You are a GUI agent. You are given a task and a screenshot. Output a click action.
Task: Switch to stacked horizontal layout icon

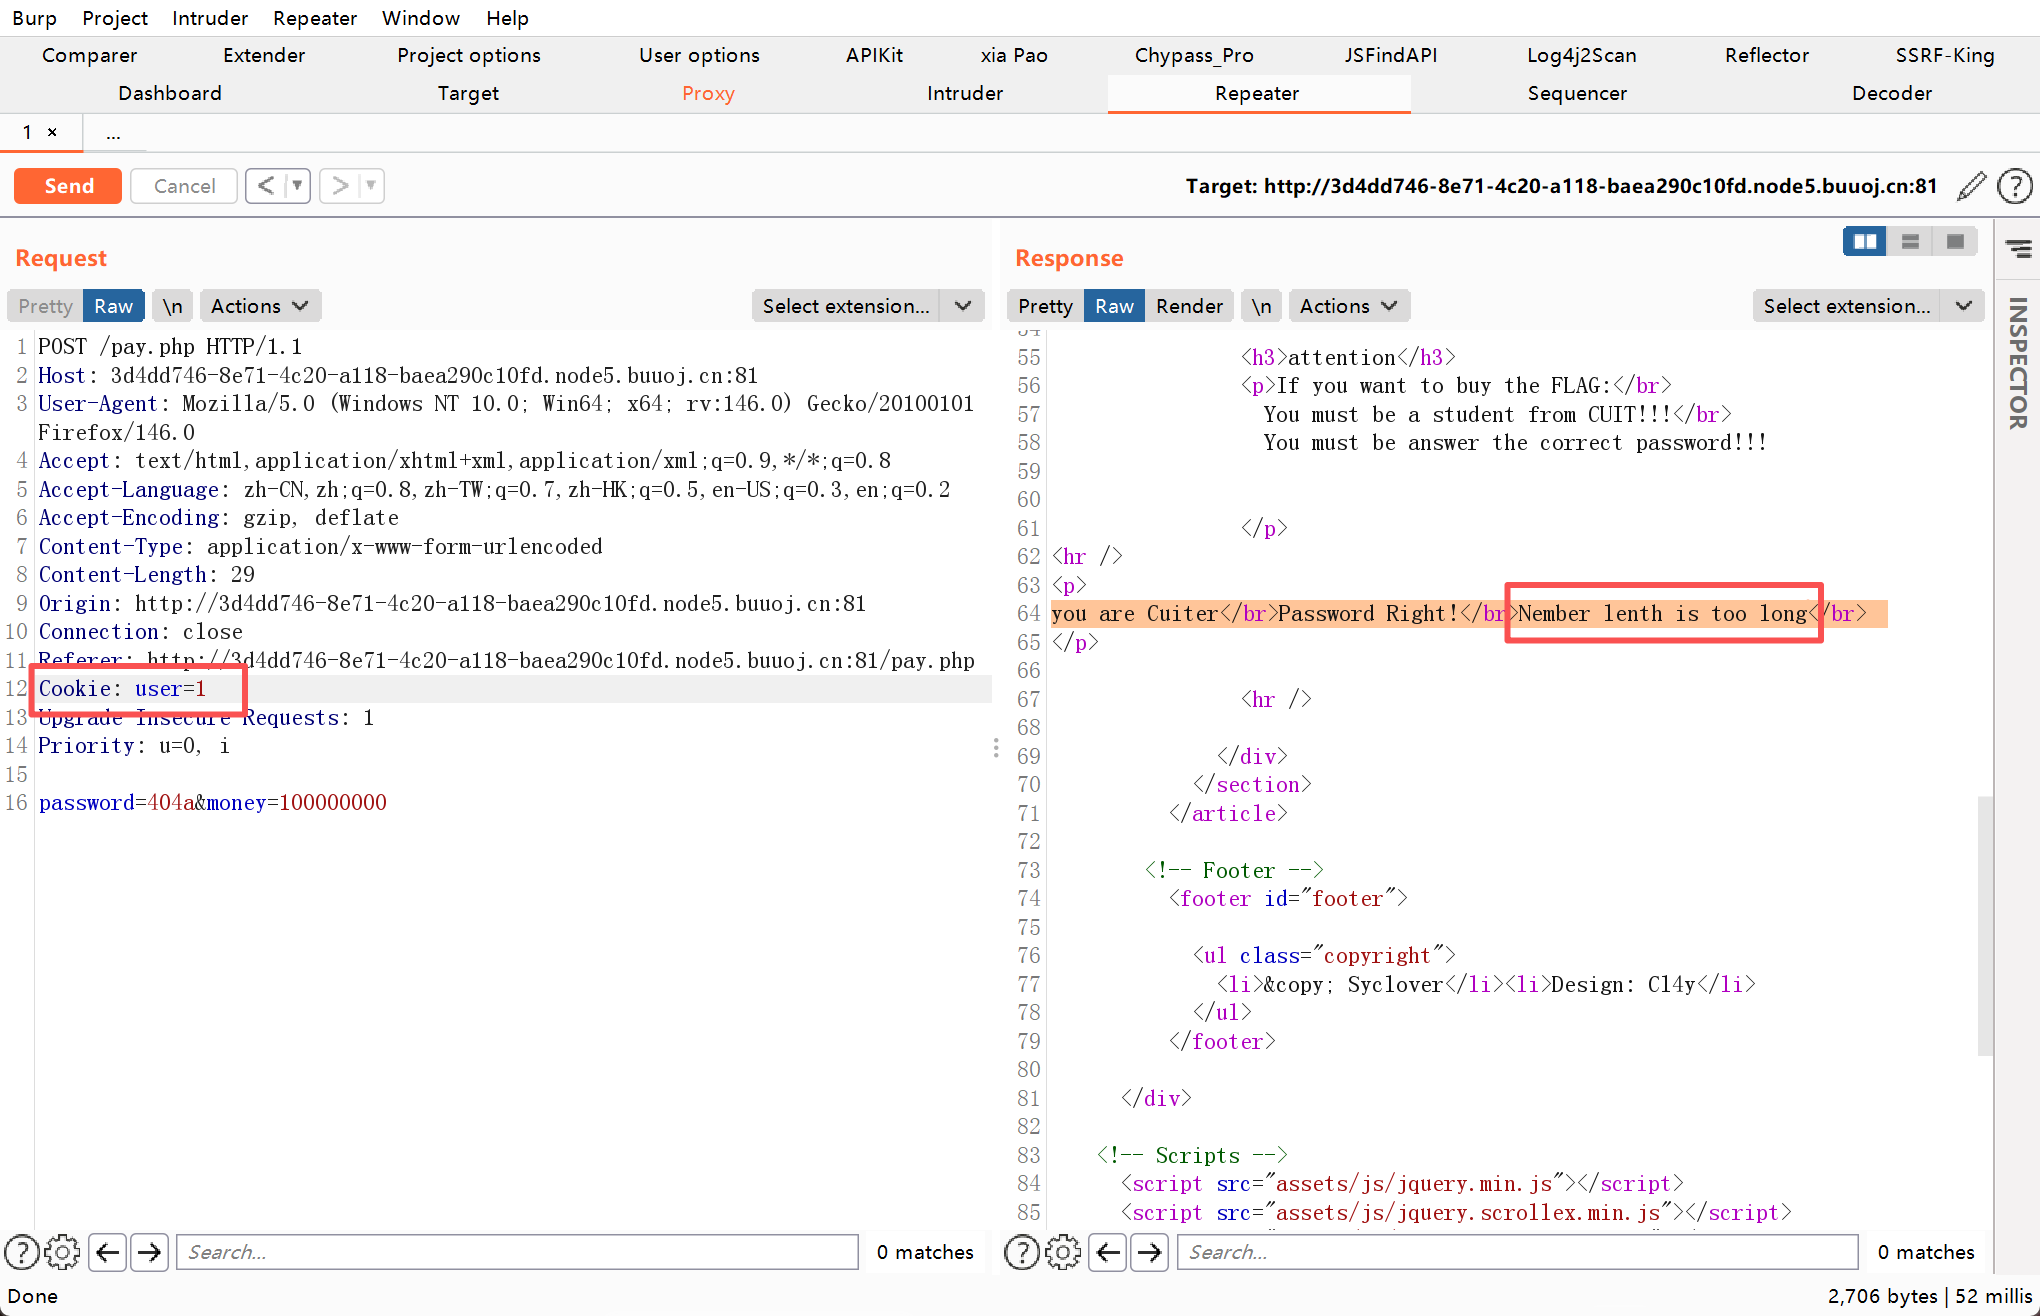[x=1910, y=242]
